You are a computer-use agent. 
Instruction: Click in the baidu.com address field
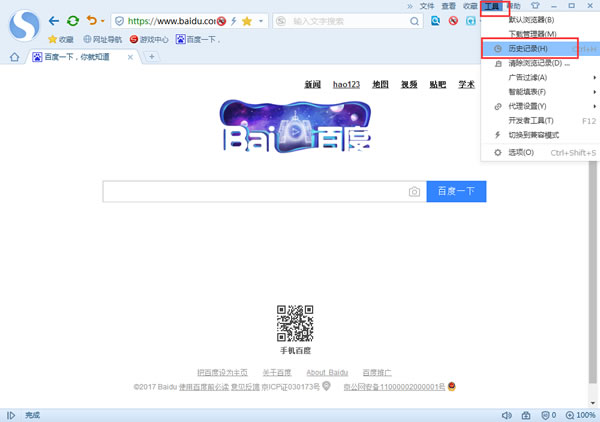[171, 21]
